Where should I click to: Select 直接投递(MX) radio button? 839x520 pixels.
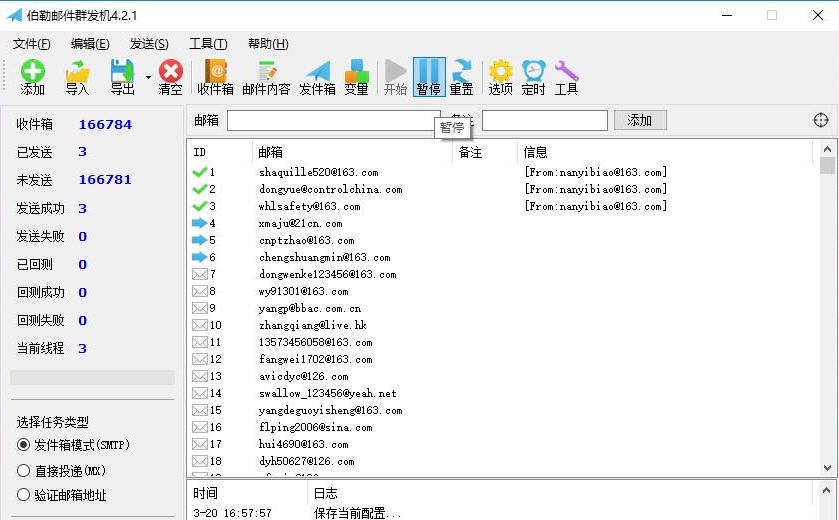pyautogui.click(x=23, y=470)
